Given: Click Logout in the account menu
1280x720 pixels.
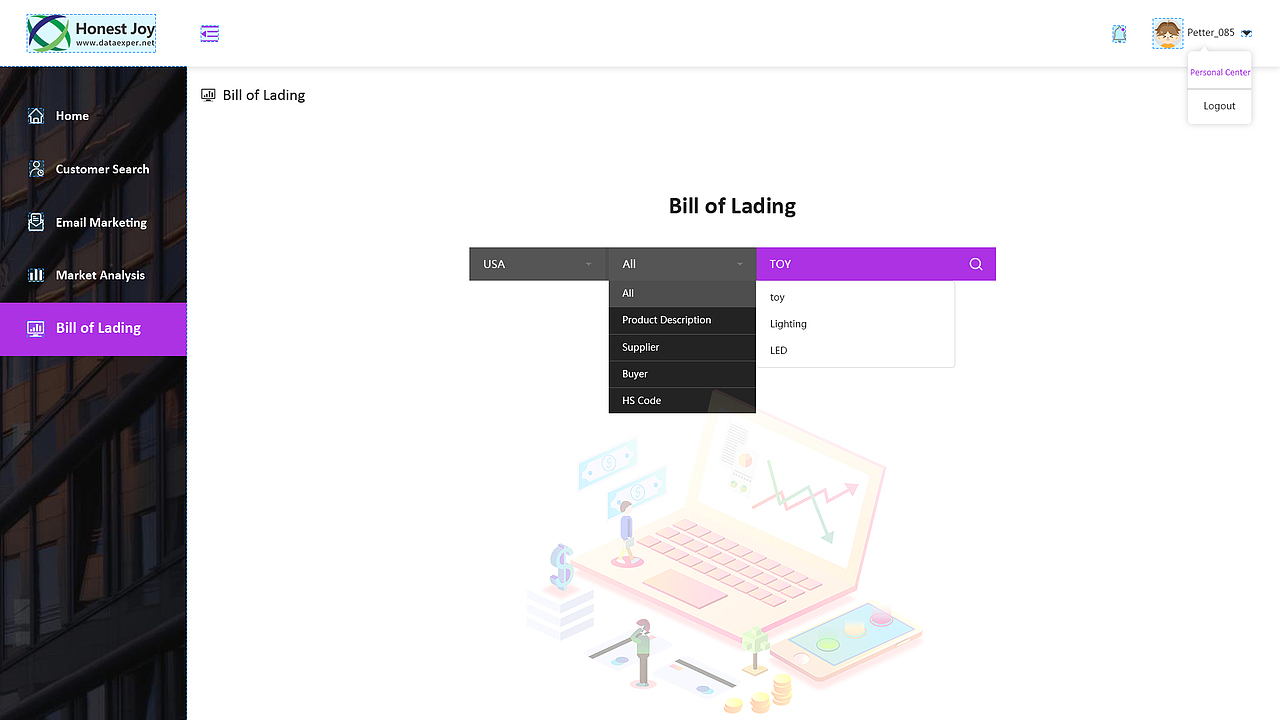Looking at the screenshot, I should point(1219,106).
